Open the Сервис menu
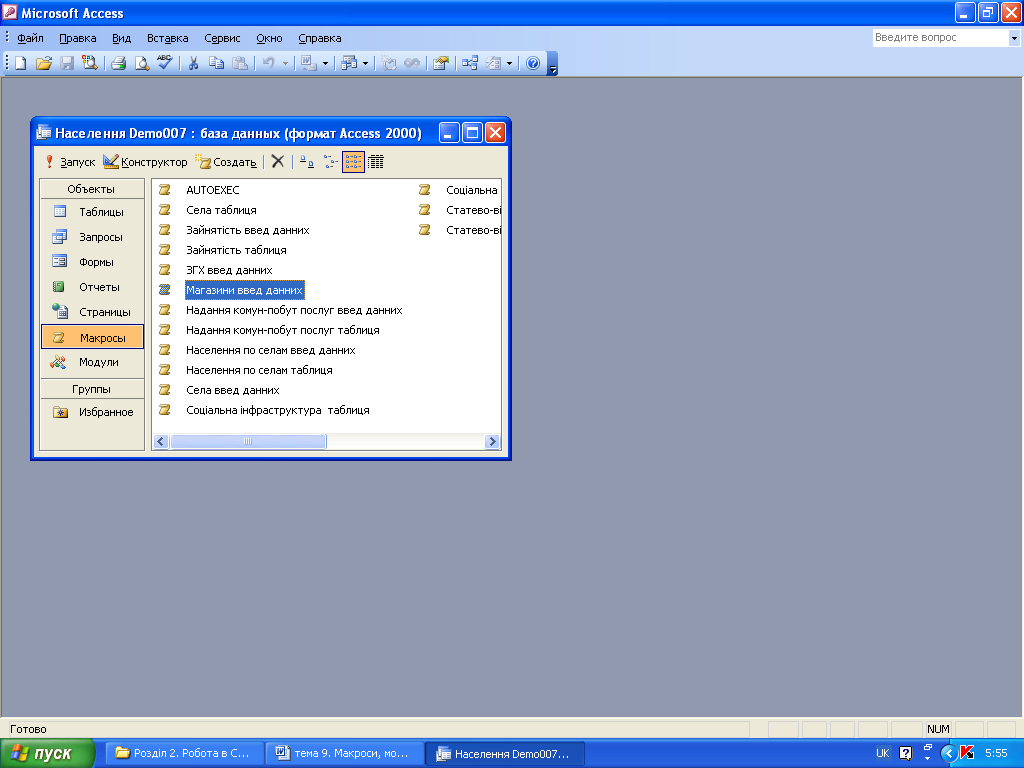 coord(222,38)
